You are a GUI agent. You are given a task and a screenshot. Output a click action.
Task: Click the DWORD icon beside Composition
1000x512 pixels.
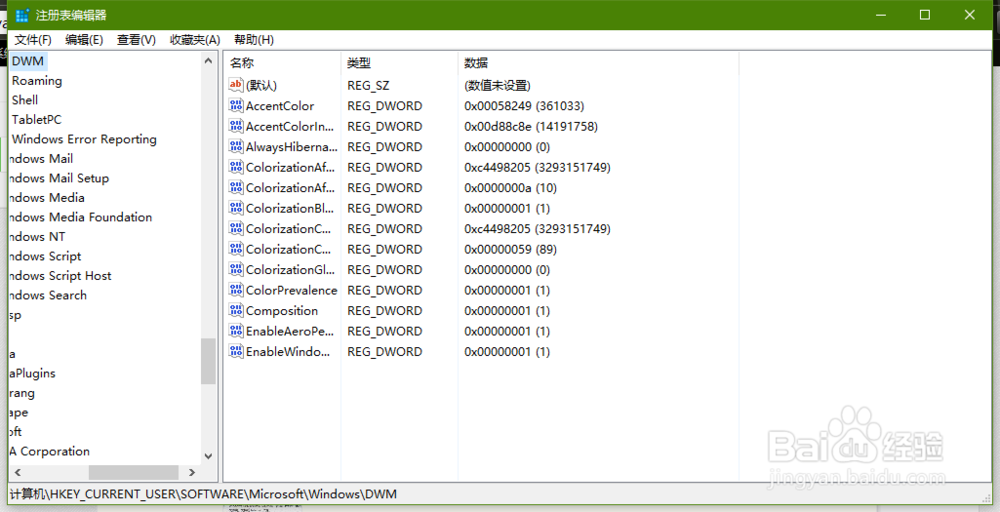236,311
